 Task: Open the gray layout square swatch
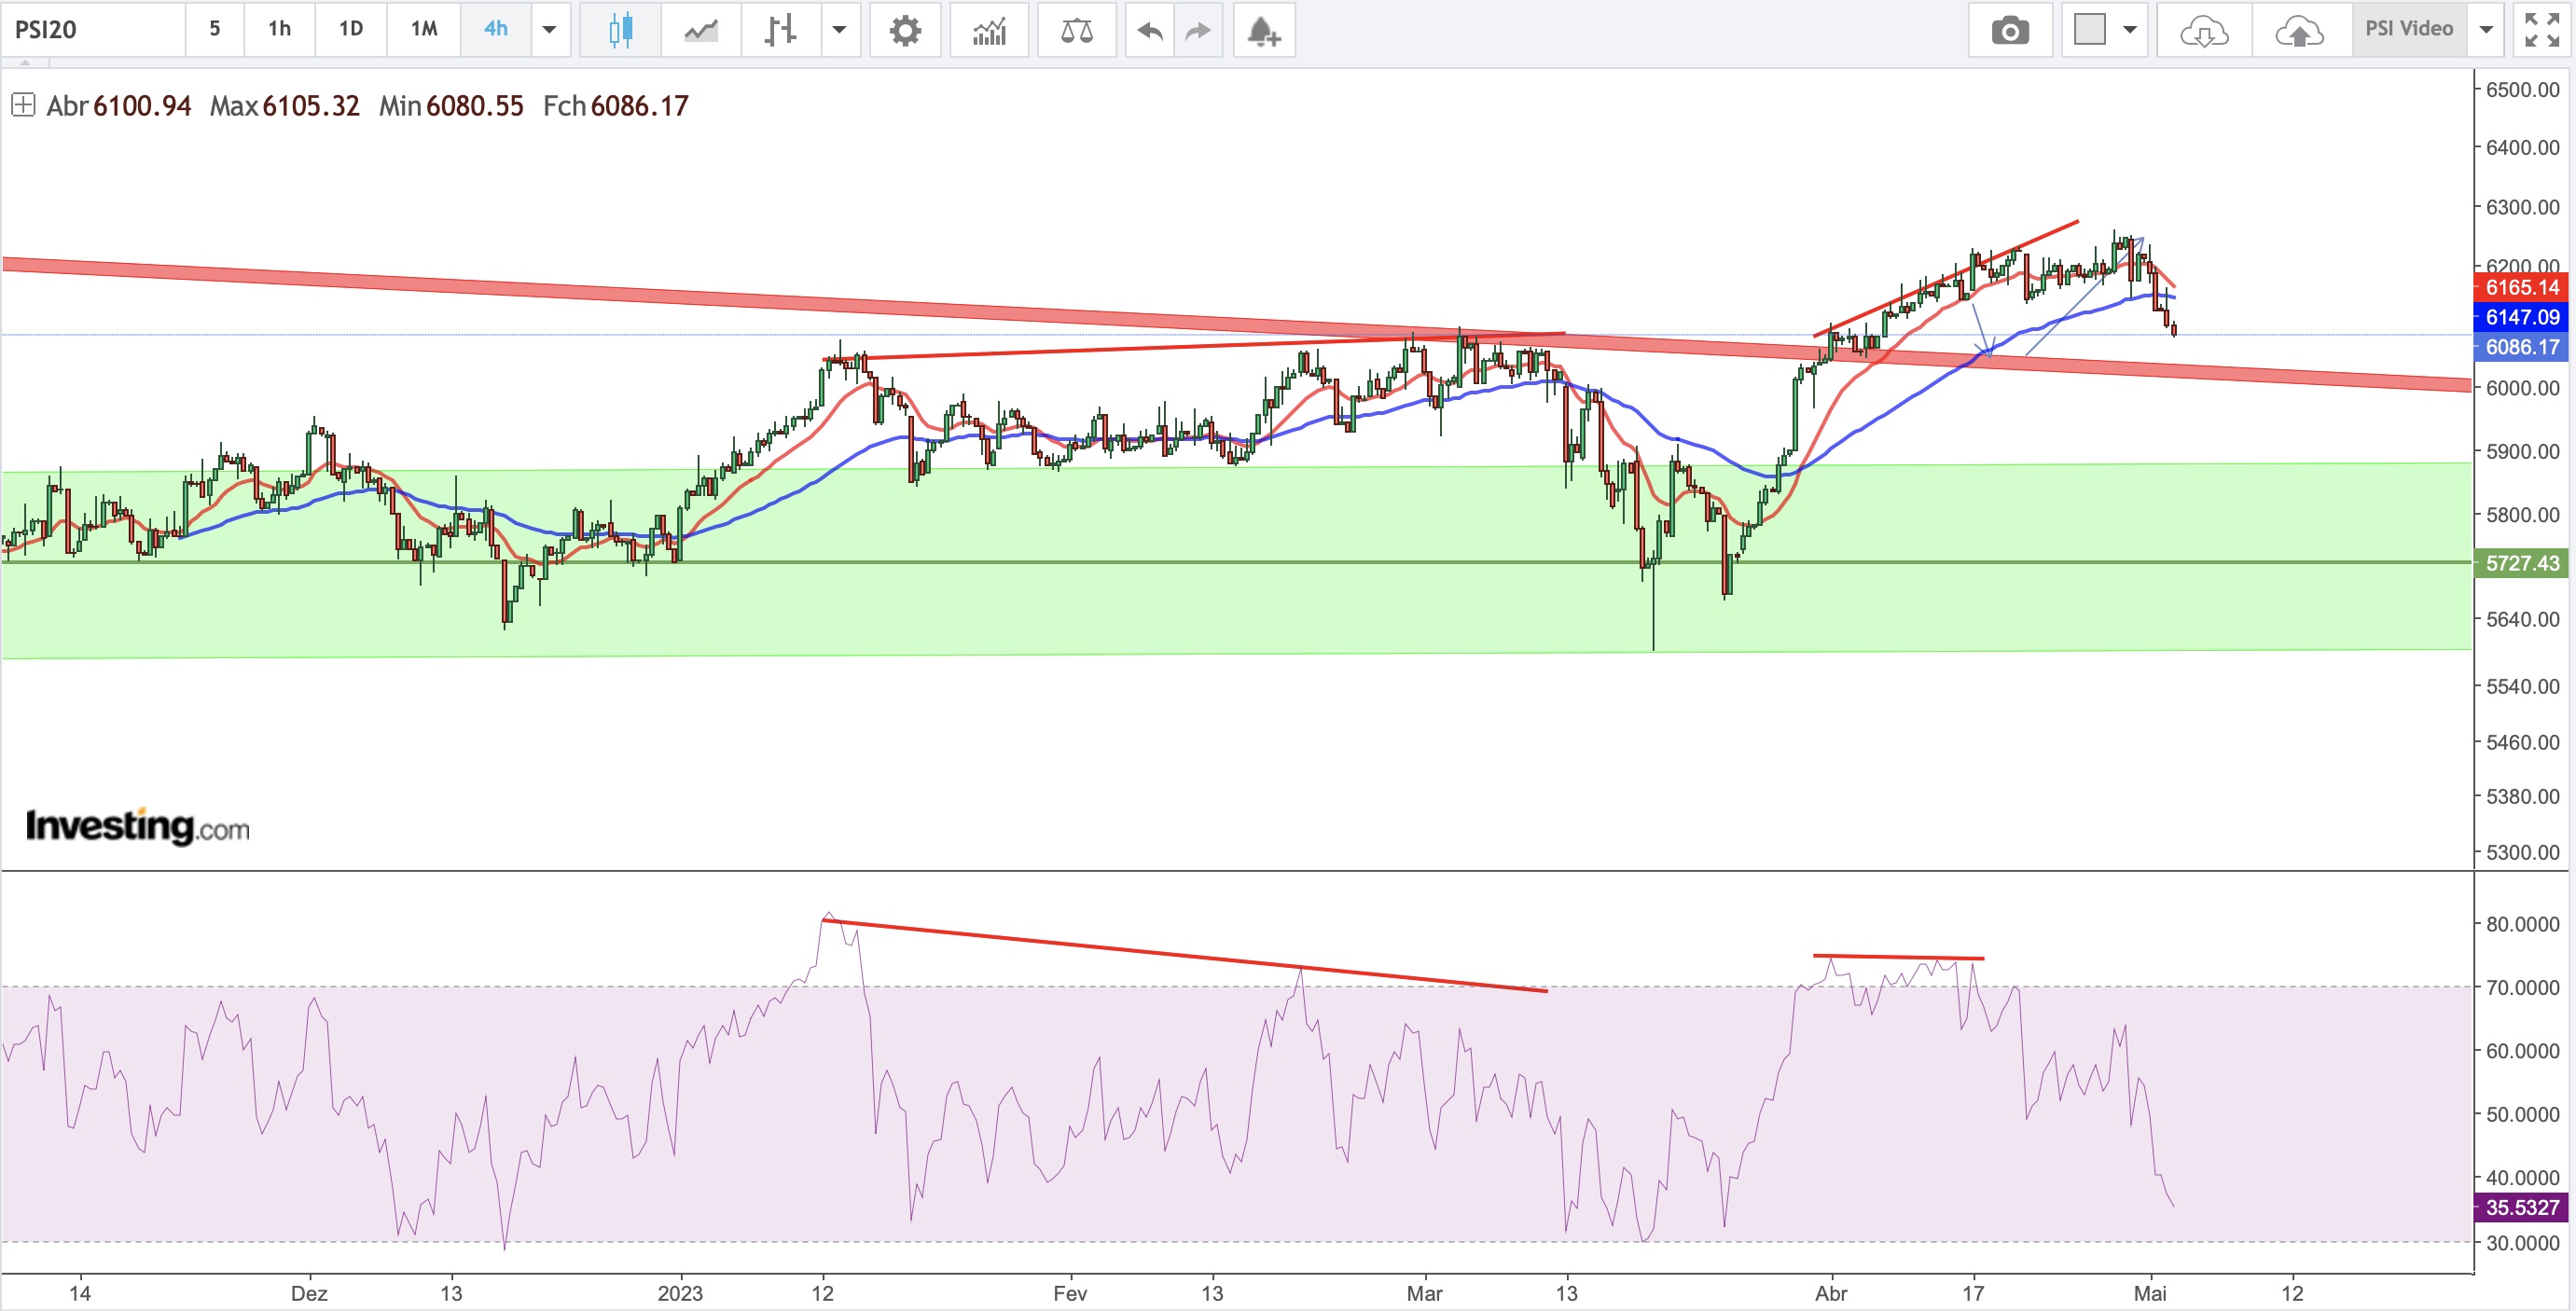coord(2089,29)
